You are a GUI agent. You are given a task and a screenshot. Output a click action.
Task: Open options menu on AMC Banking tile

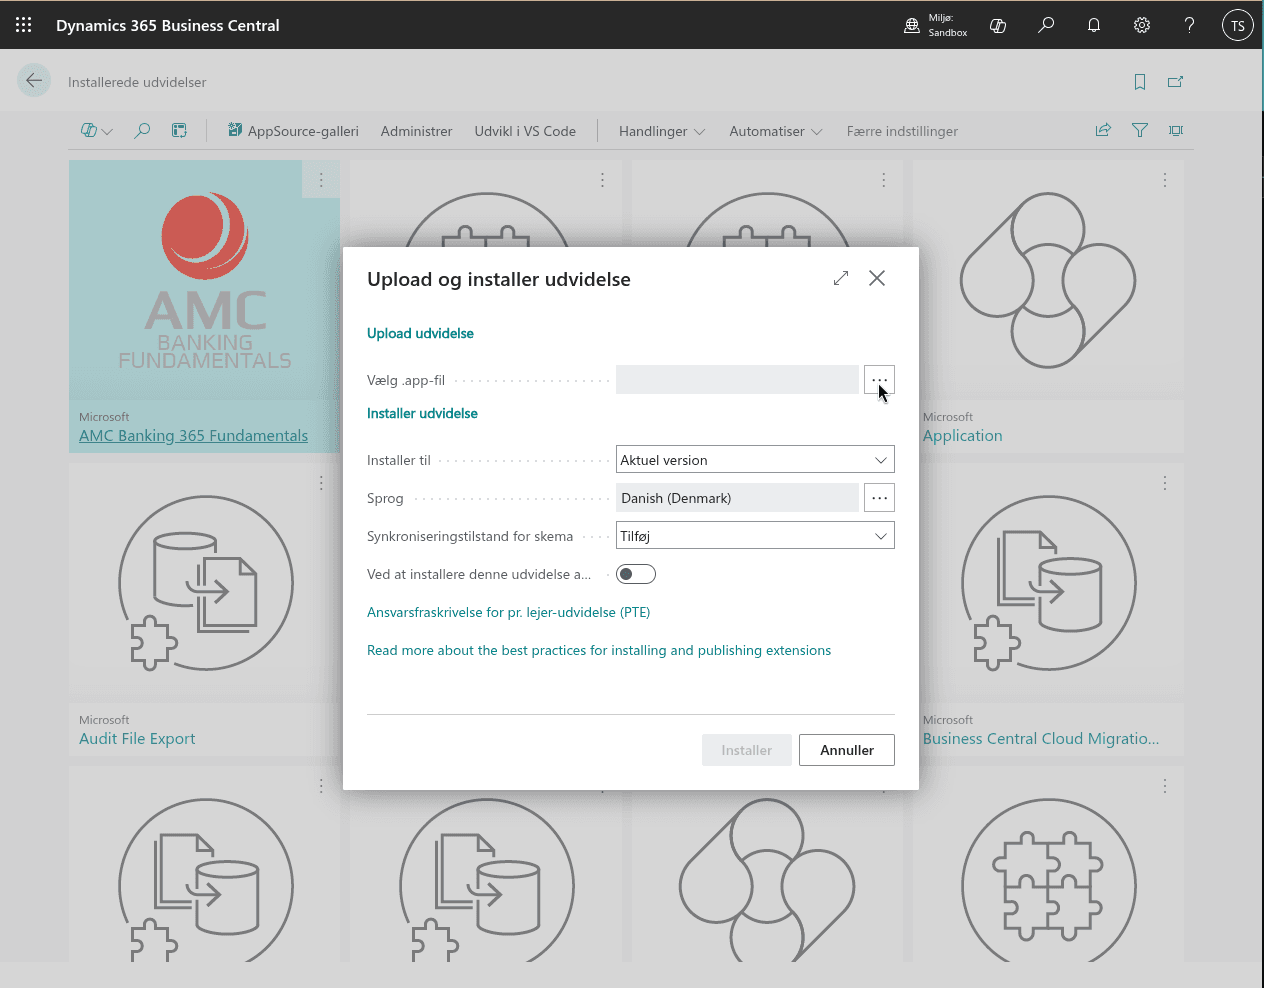pyautogui.click(x=321, y=180)
